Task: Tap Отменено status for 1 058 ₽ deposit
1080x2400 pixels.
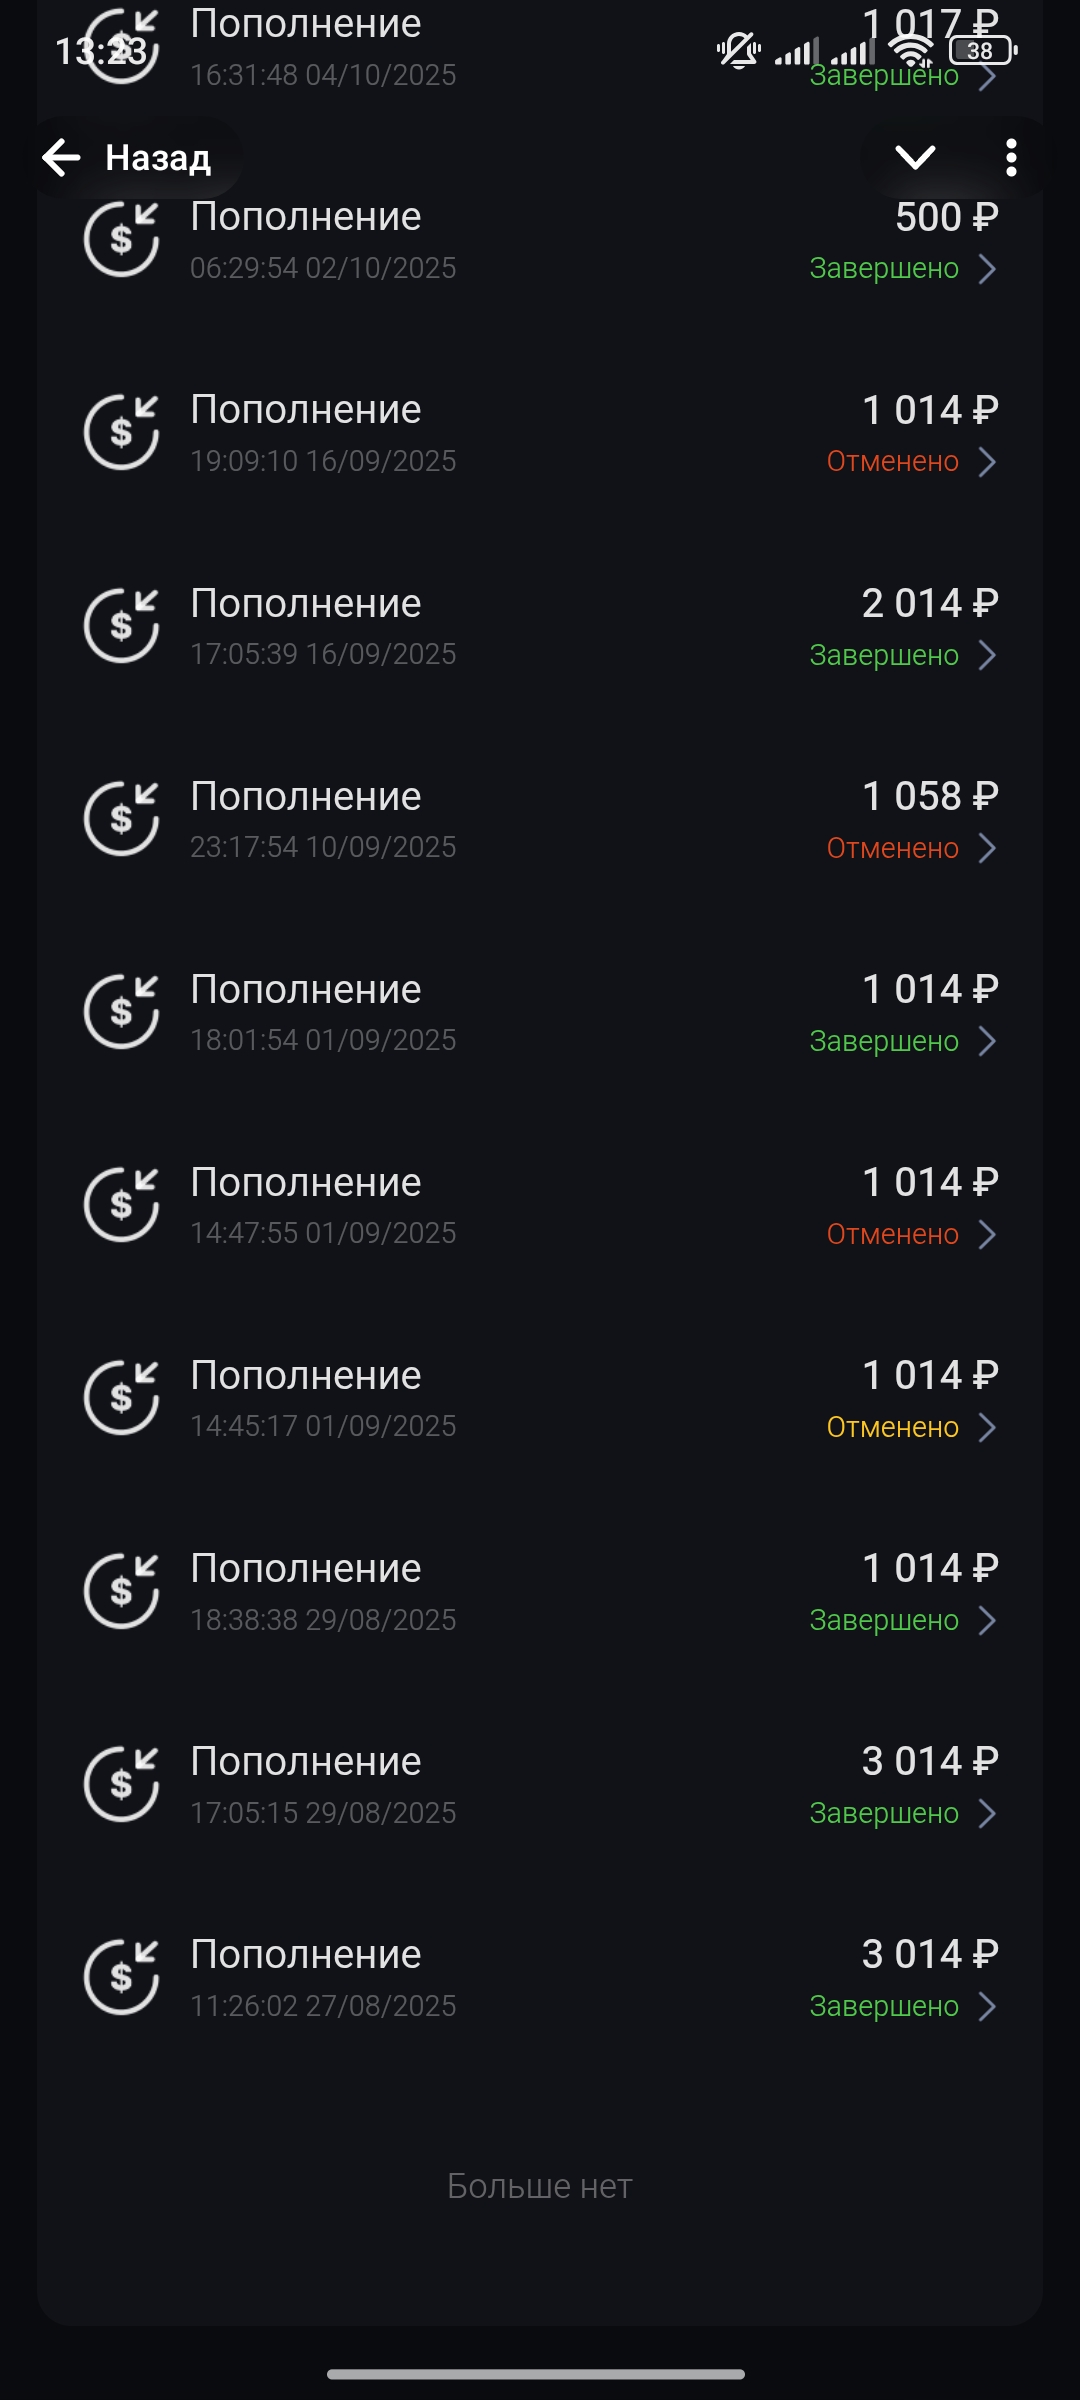Action: 892,848
